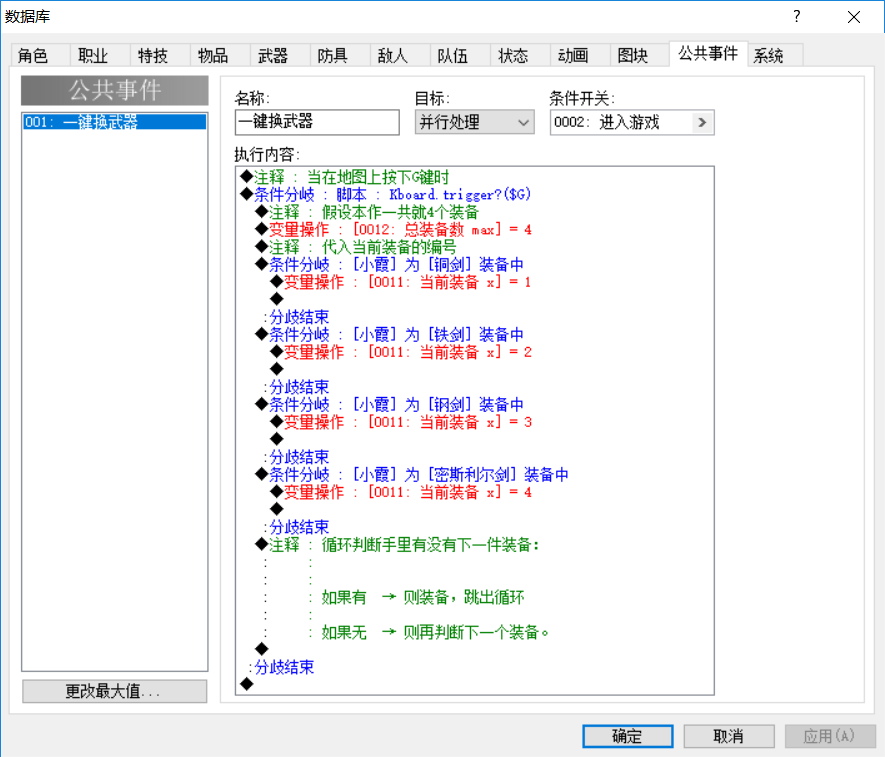Select variable line 总装备数 max = 4
Image resolution: width=885 pixels, height=757 pixels.
coord(393,229)
